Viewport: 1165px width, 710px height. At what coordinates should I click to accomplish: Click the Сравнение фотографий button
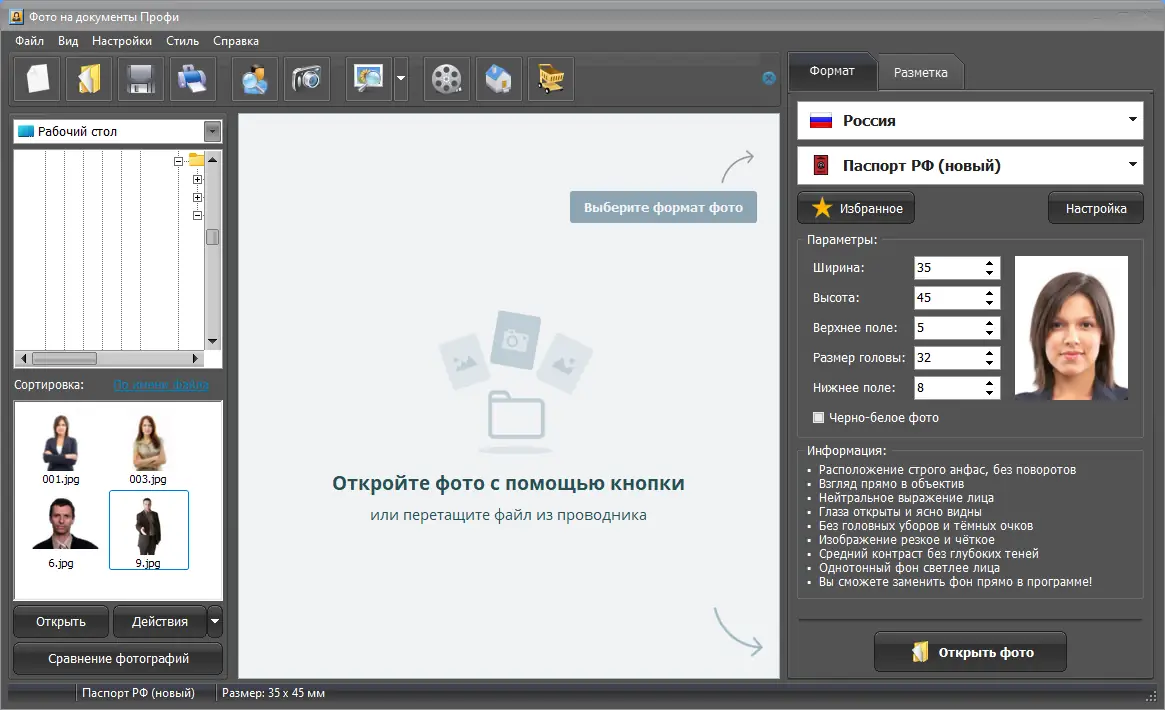117,659
